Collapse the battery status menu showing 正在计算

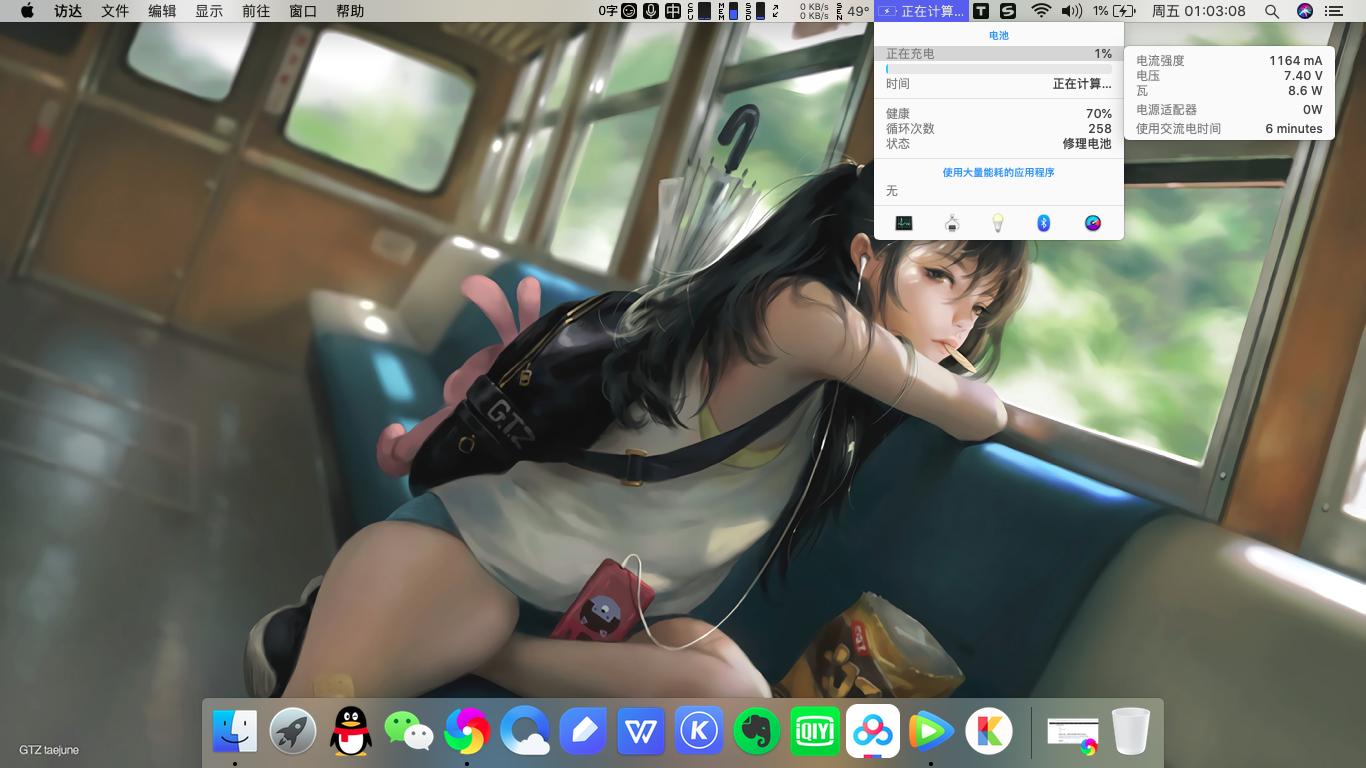pos(922,11)
